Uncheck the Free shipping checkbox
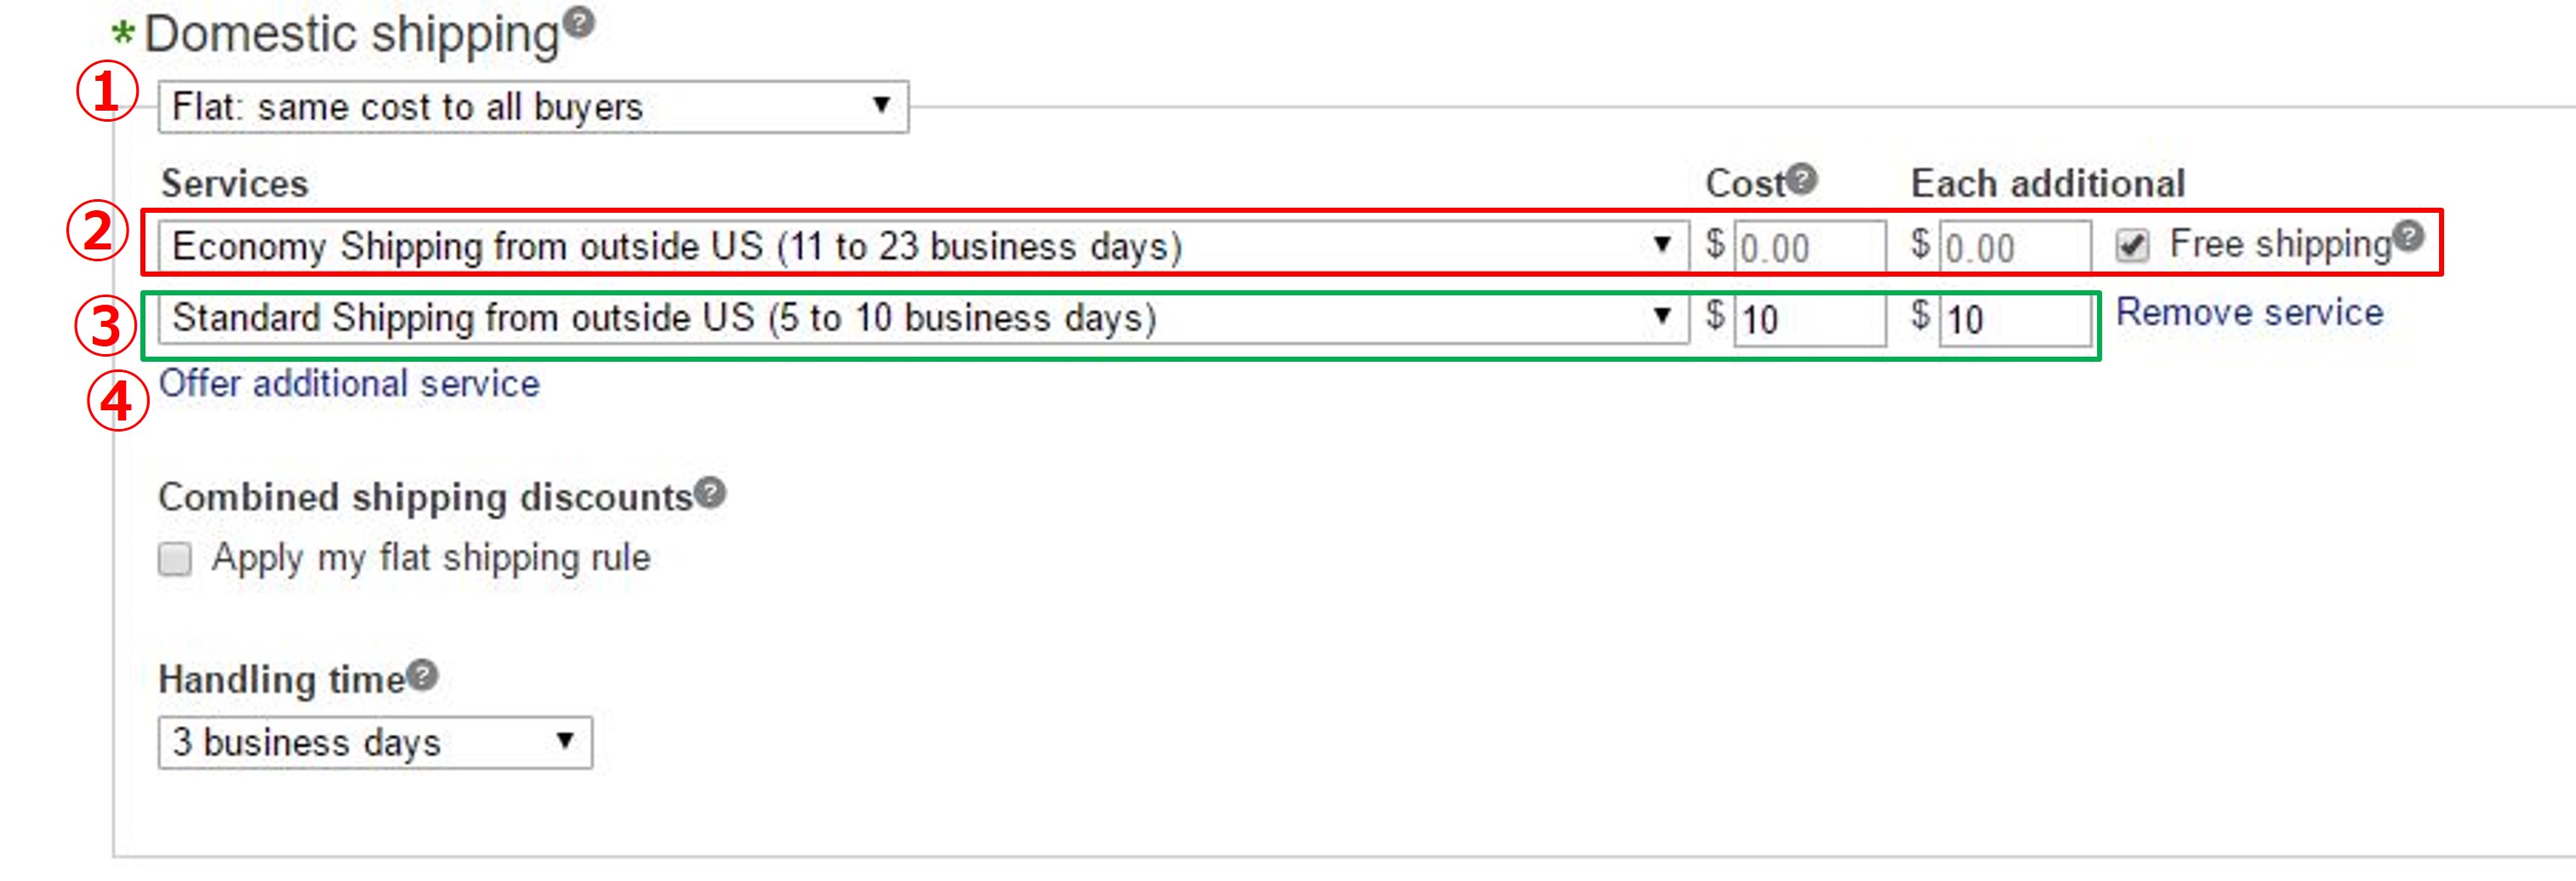 pos(2132,245)
